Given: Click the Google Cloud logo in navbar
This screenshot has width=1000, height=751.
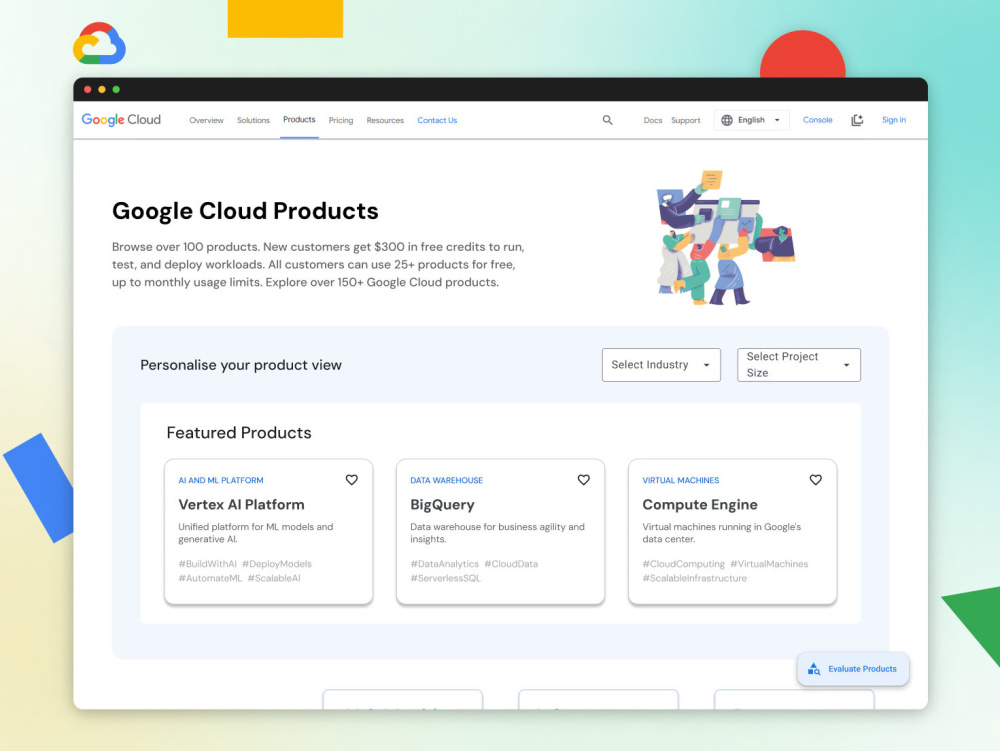Looking at the screenshot, I should 121,120.
